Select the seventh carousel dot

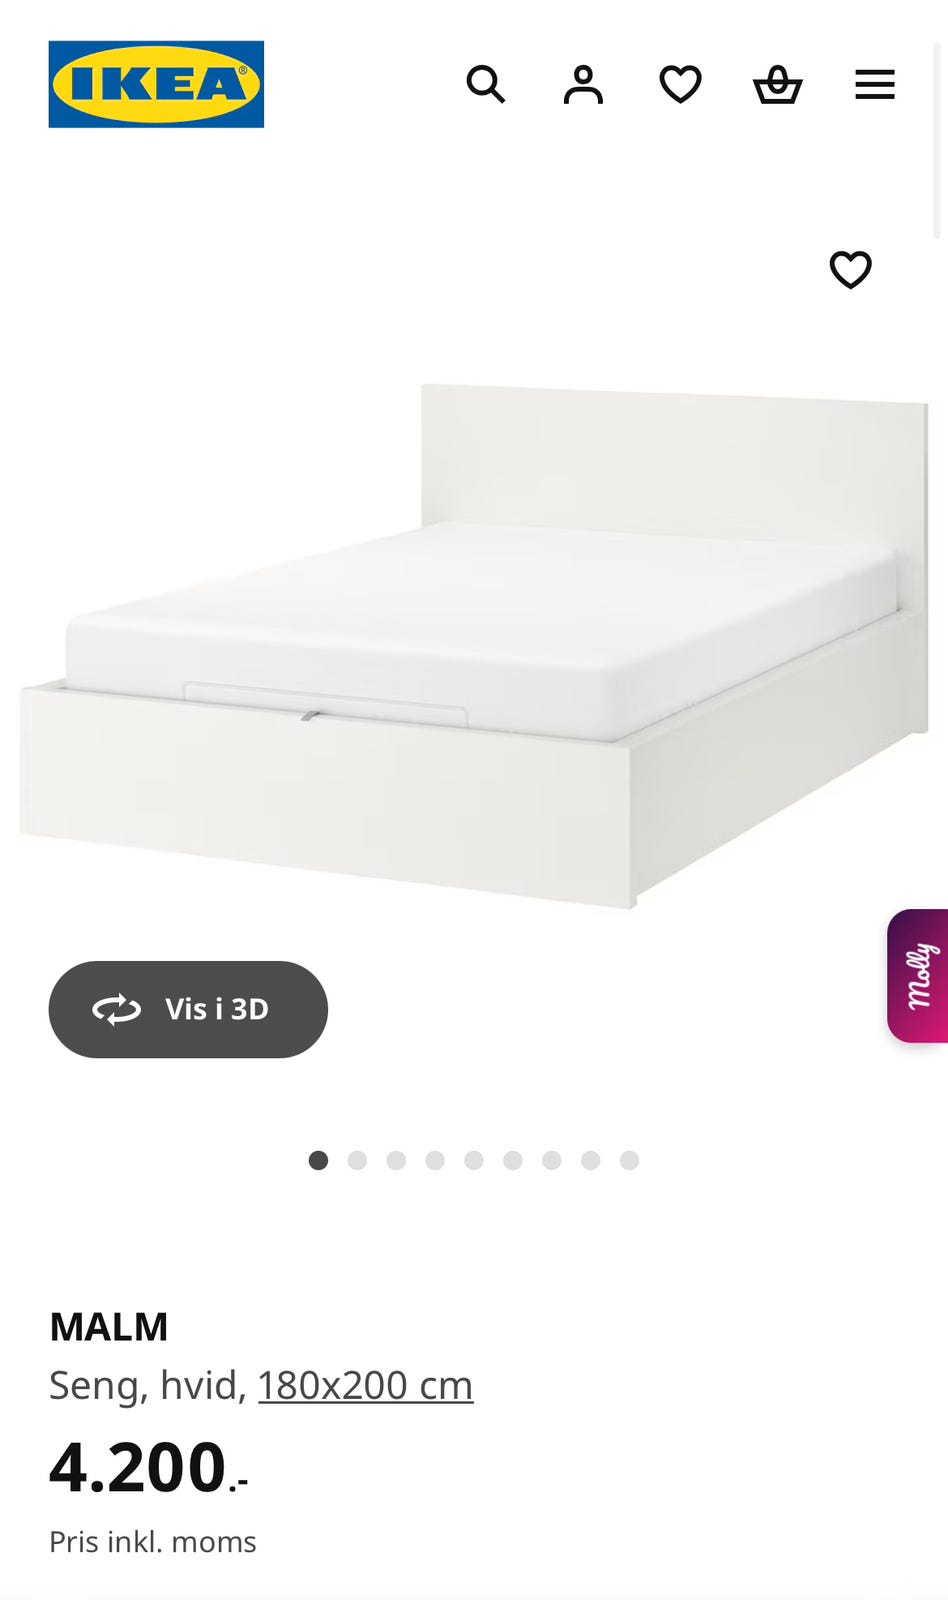552,1160
